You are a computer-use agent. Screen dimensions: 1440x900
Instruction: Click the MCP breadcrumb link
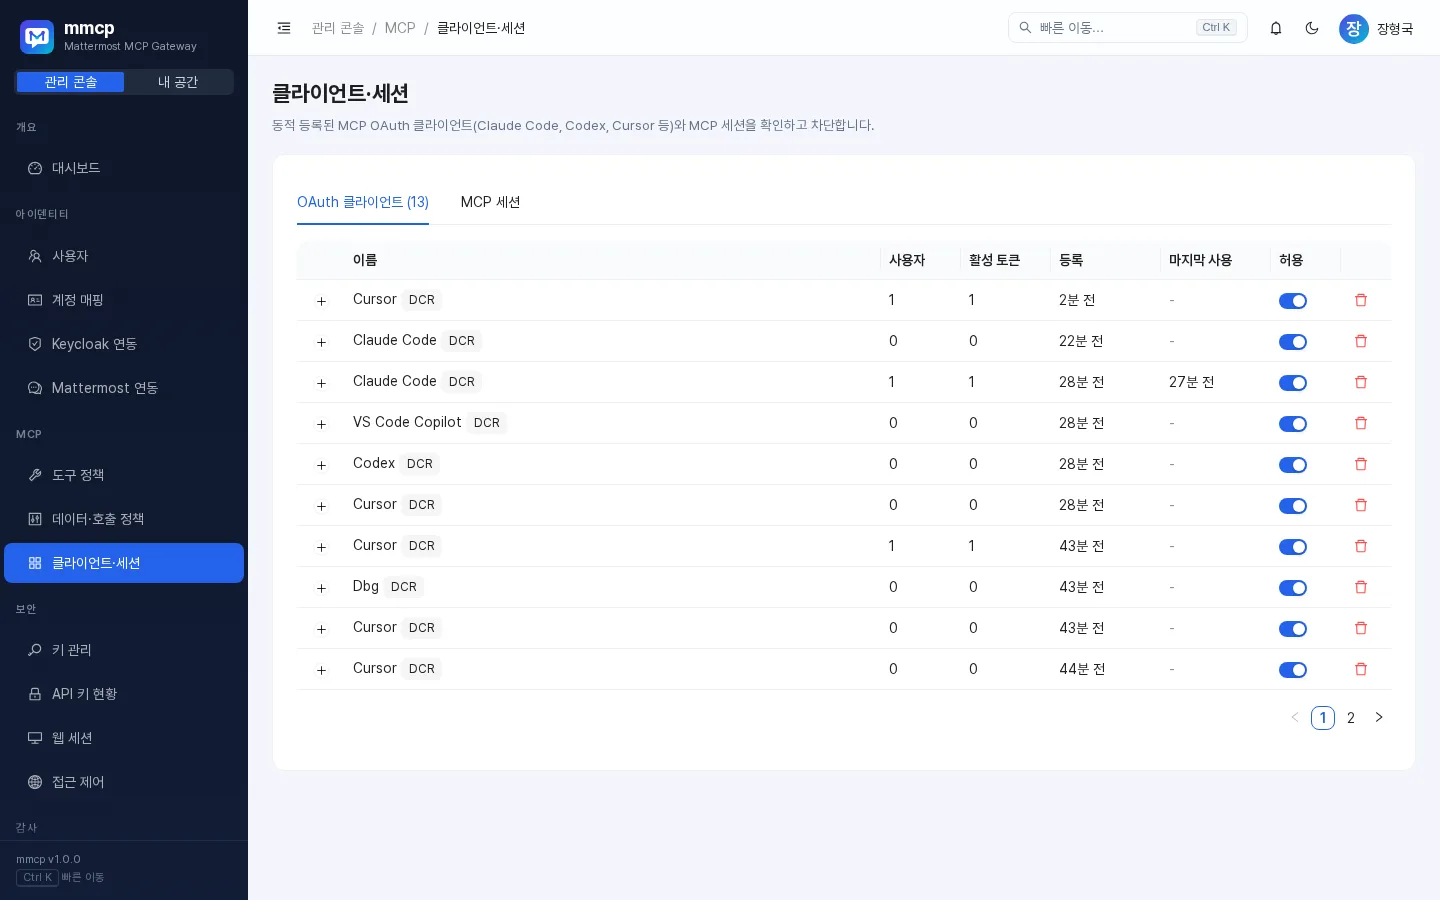click(400, 28)
